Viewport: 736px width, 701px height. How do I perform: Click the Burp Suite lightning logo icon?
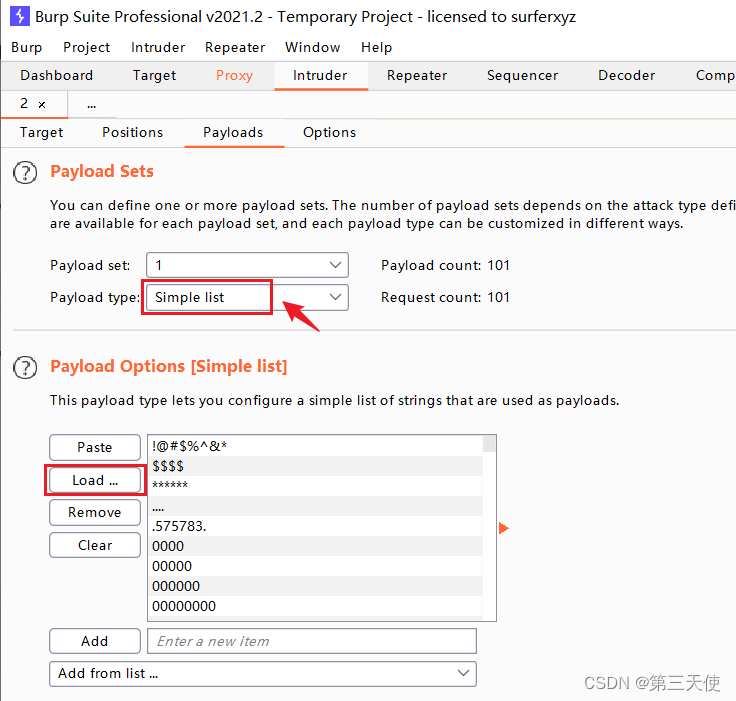click(x=20, y=16)
